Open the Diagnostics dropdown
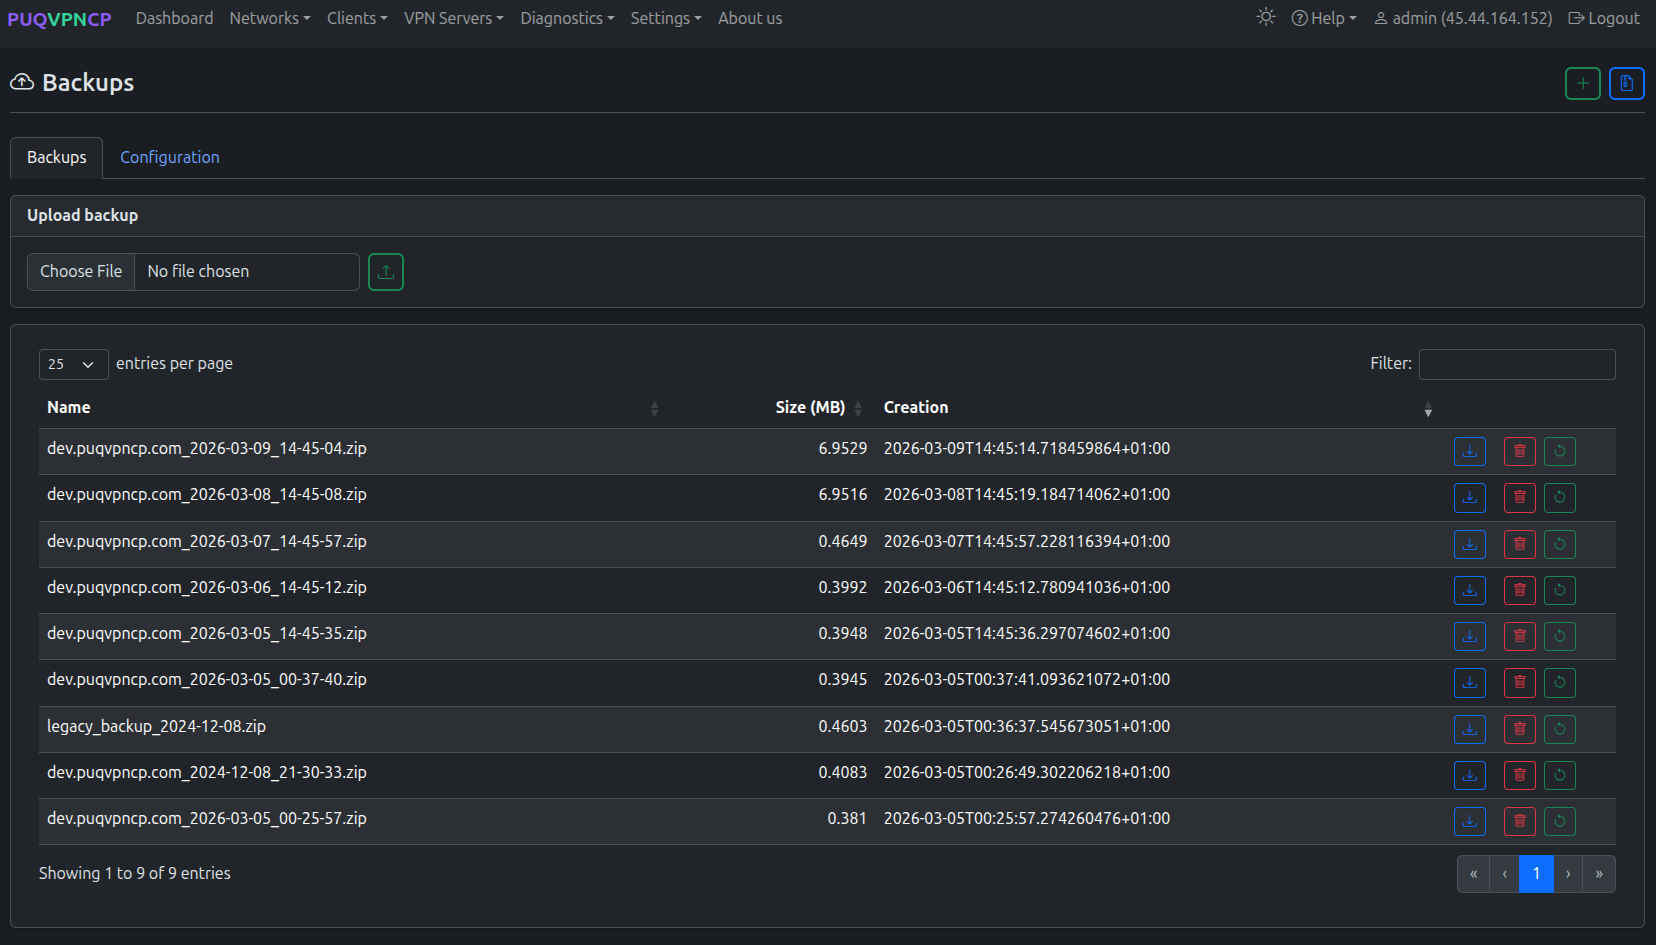The height and width of the screenshot is (945, 1656). pos(567,18)
